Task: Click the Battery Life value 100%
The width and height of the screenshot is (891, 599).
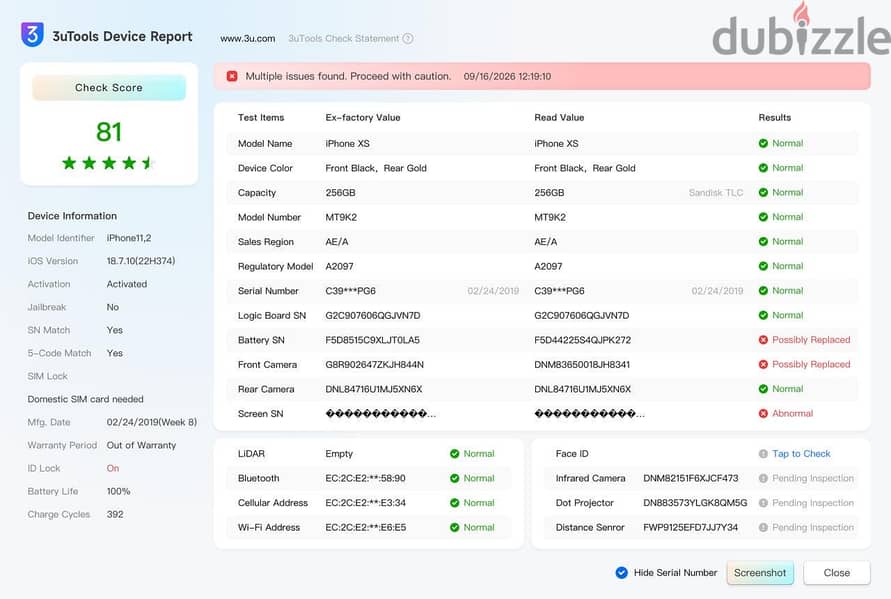Action: point(118,491)
